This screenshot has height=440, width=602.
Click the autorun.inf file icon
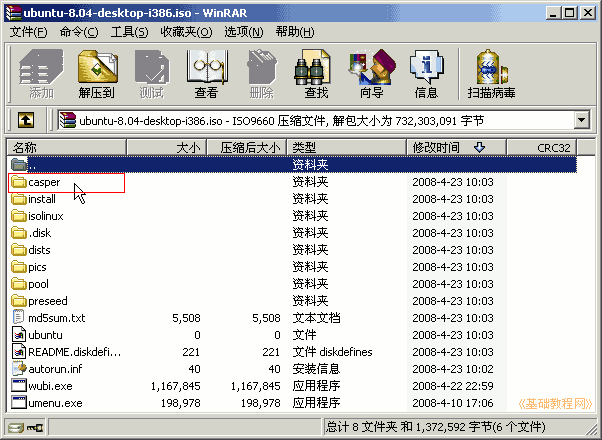[x=19, y=369]
